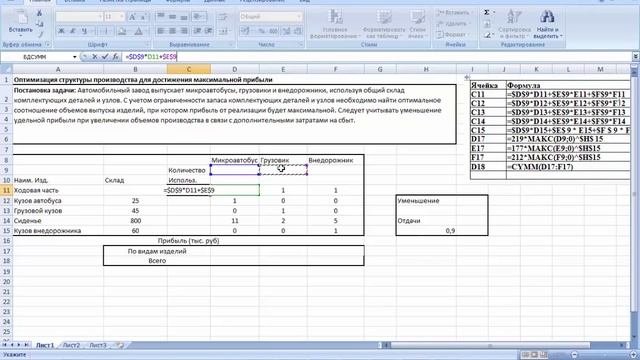The width and height of the screenshot is (640, 360).
Task: Open the Conditional Formatting menu
Action: [x=335, y=24]
